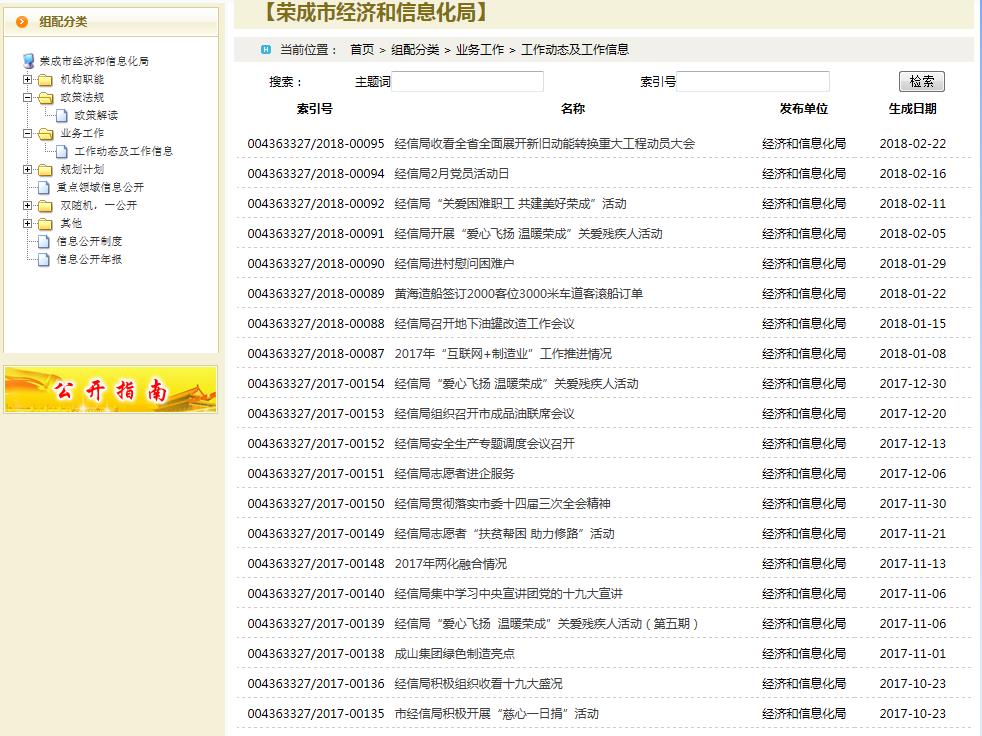Expand the 机构职能 tree node
This screenshot has width=982, height=736.
(28, 80)
